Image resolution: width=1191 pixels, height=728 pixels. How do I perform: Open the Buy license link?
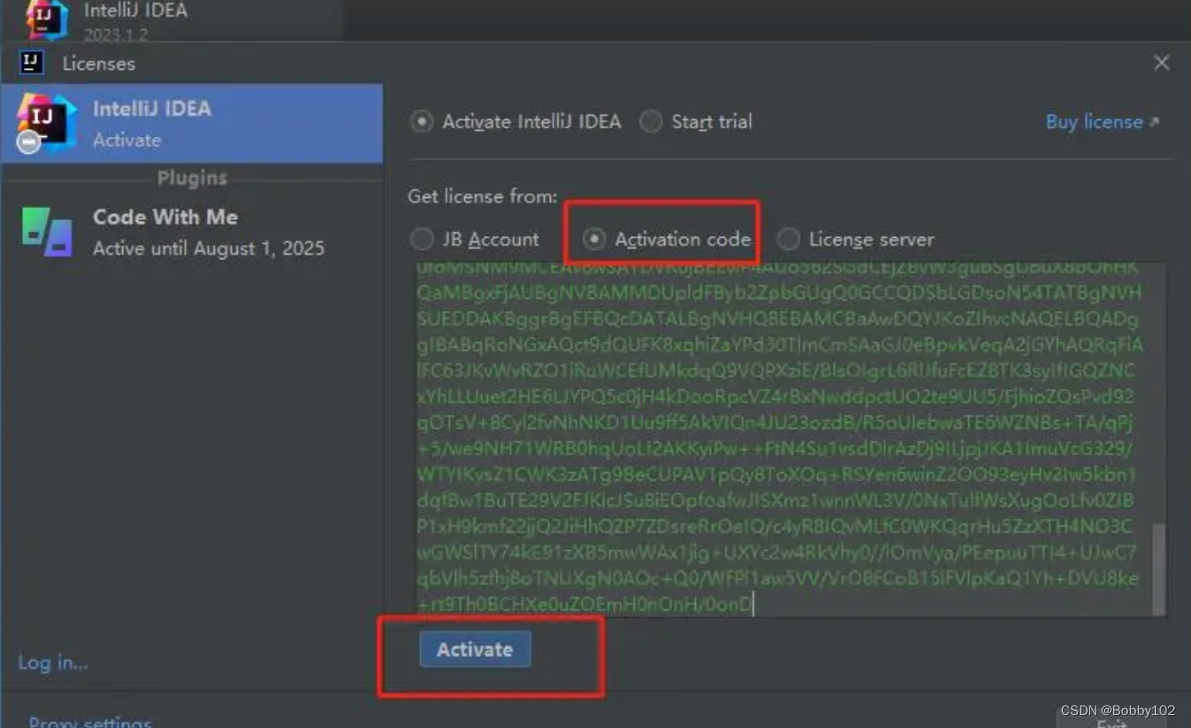click(x=1102, y=122)
